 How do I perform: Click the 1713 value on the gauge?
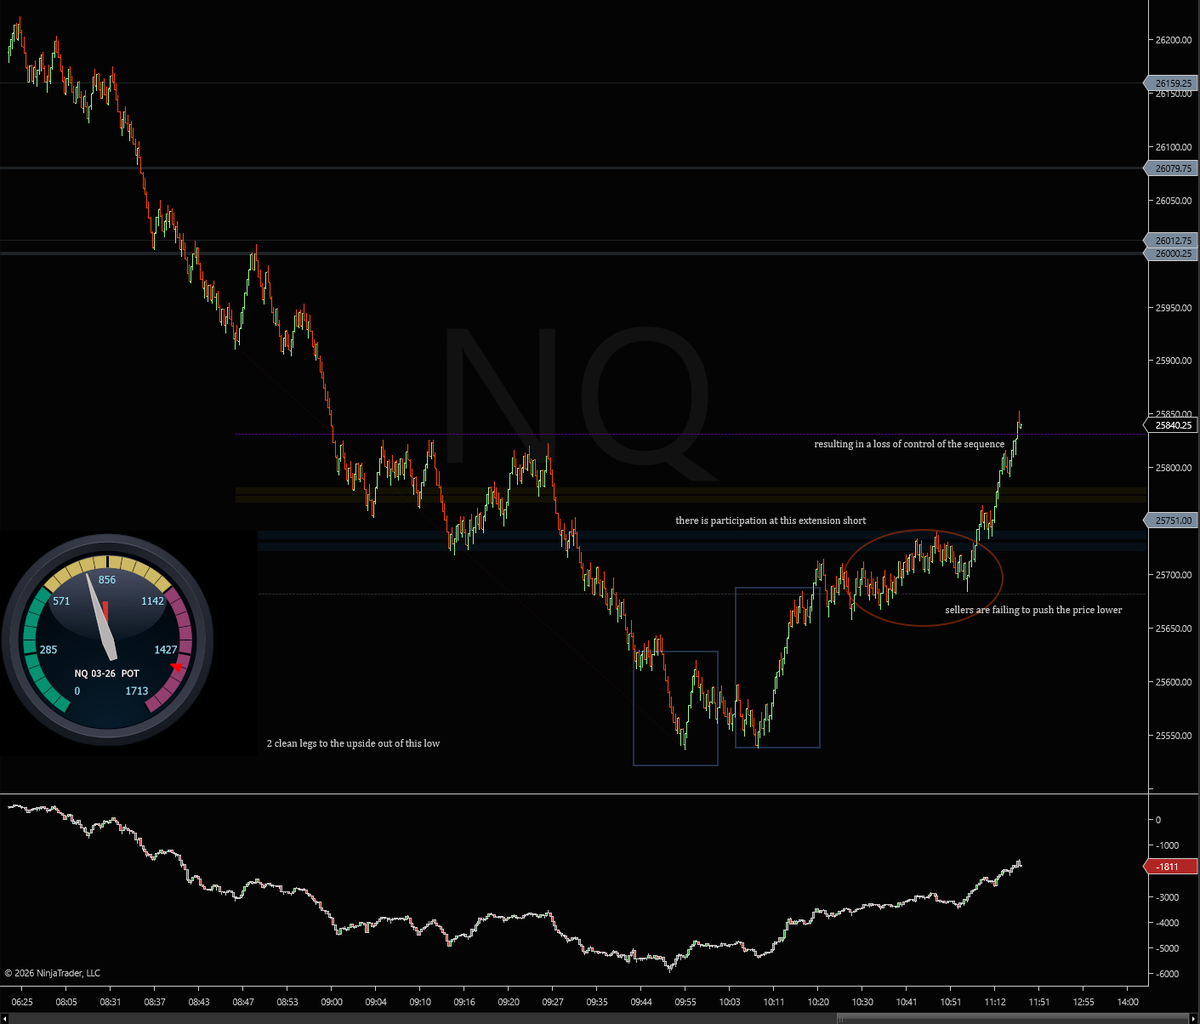(137, 691)
